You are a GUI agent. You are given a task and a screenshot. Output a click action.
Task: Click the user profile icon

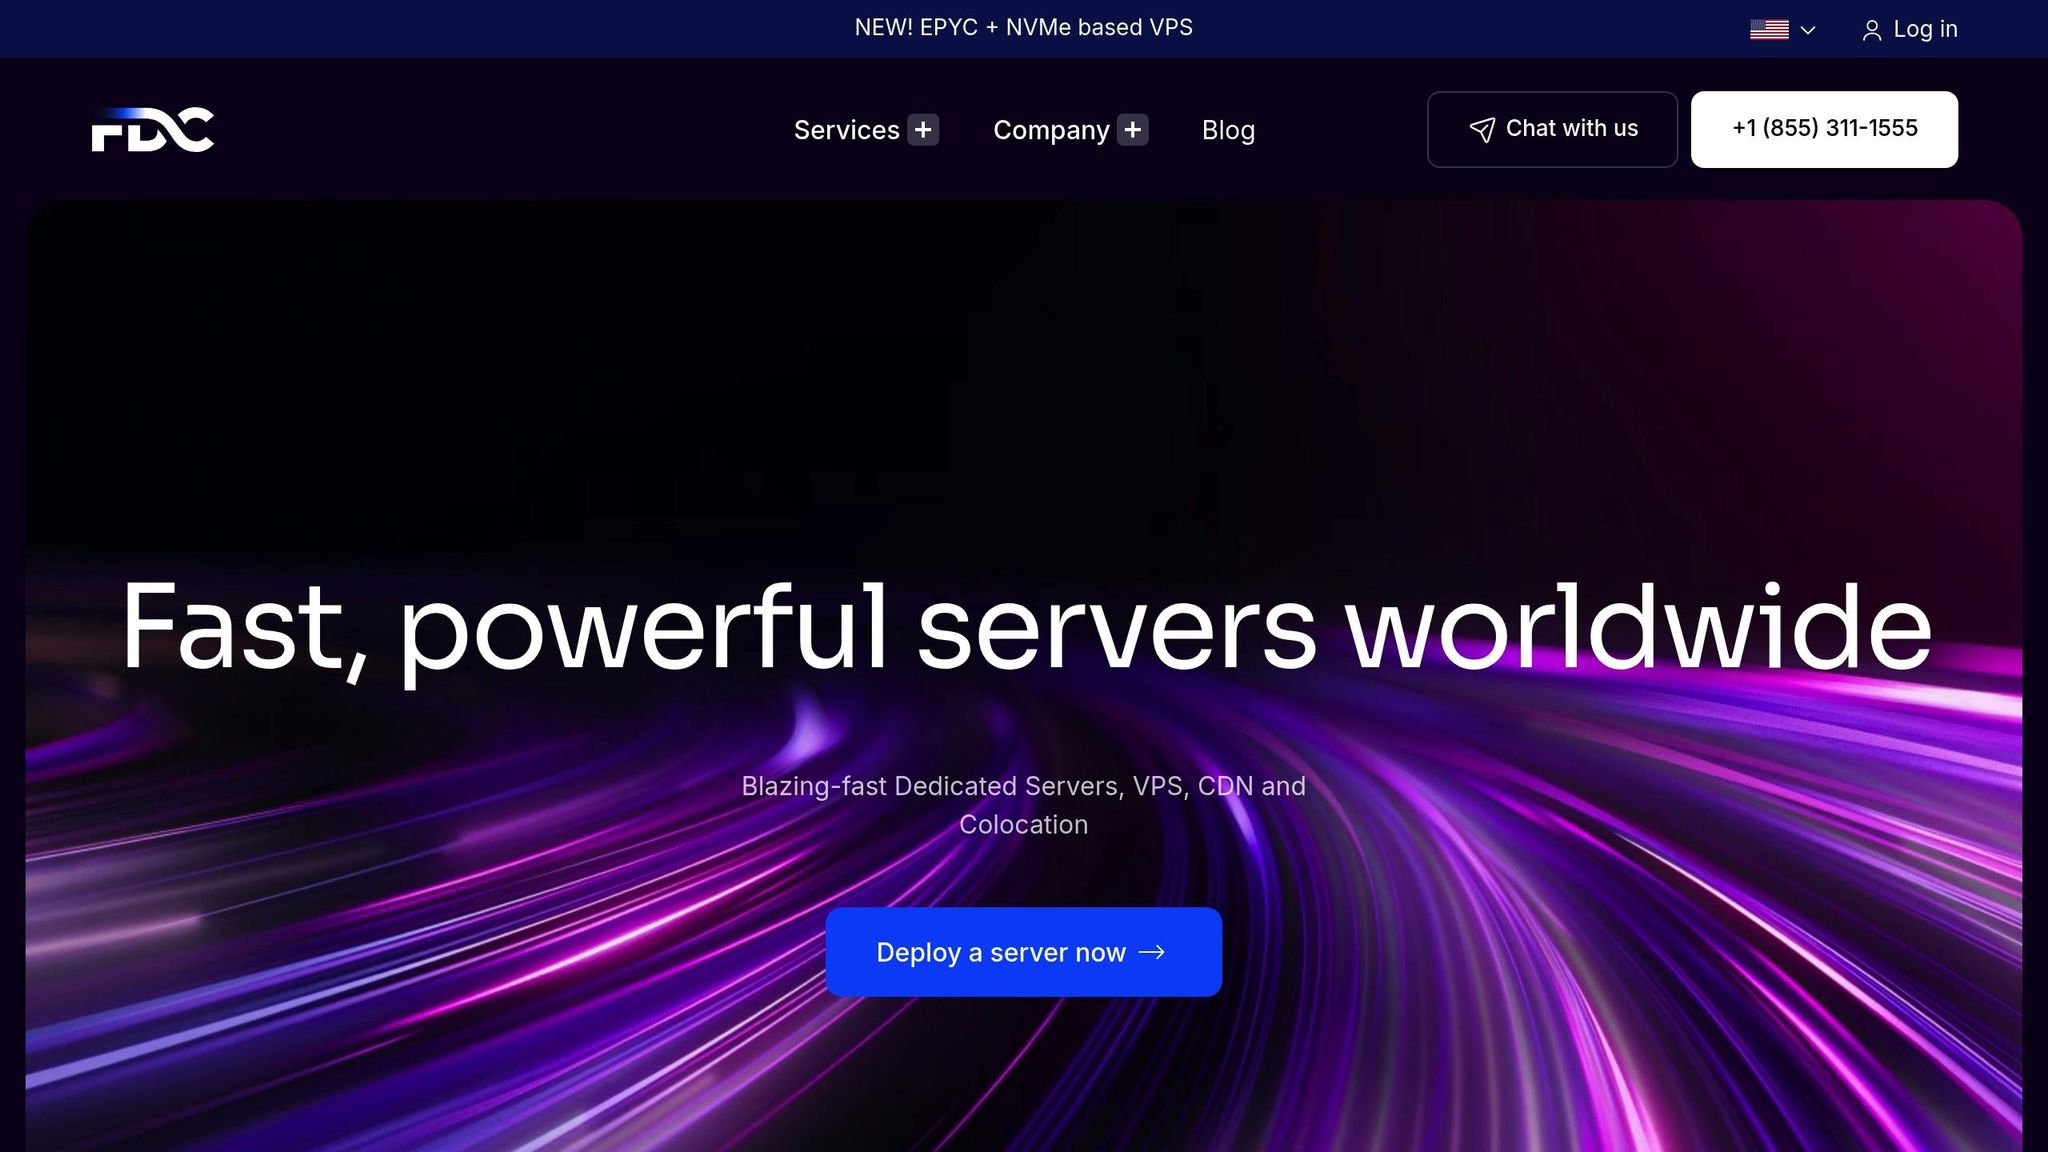(x=1871, y=31)
